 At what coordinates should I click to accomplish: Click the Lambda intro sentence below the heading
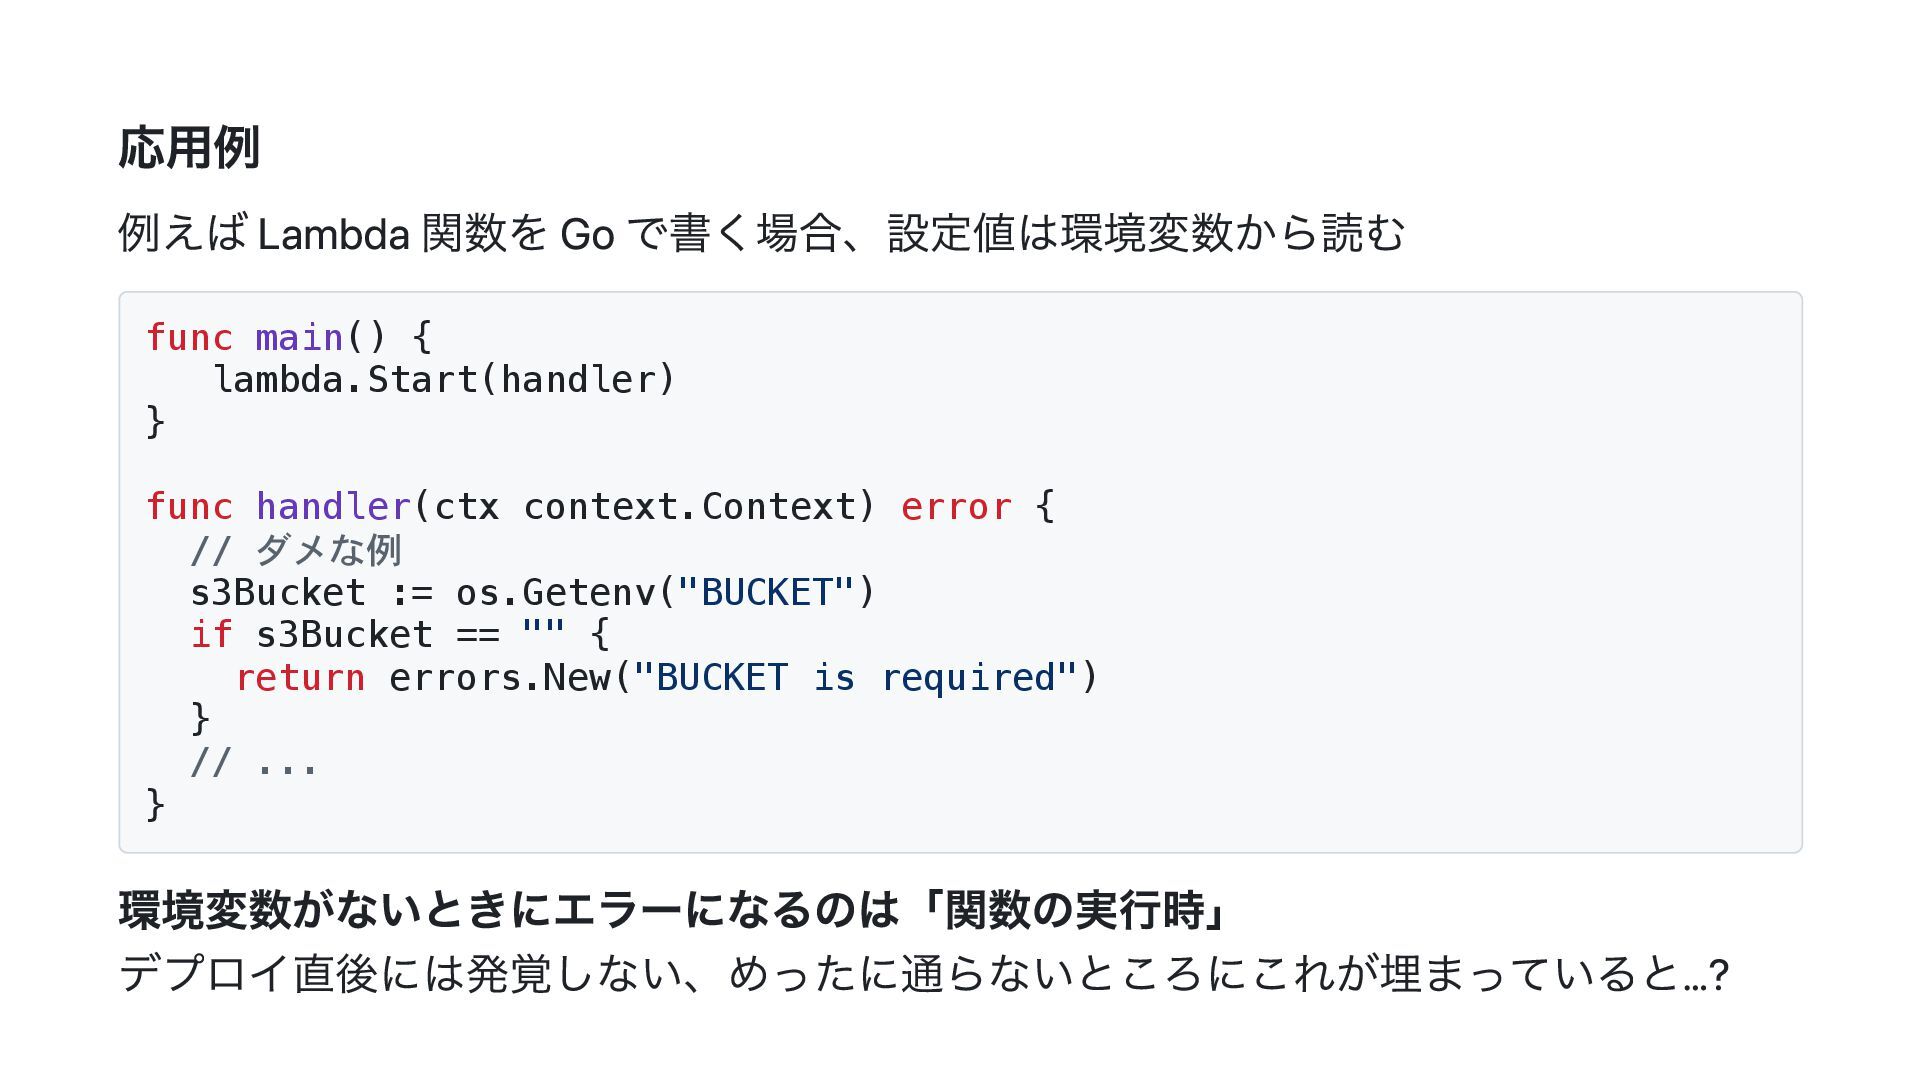[x=762, y=234]
